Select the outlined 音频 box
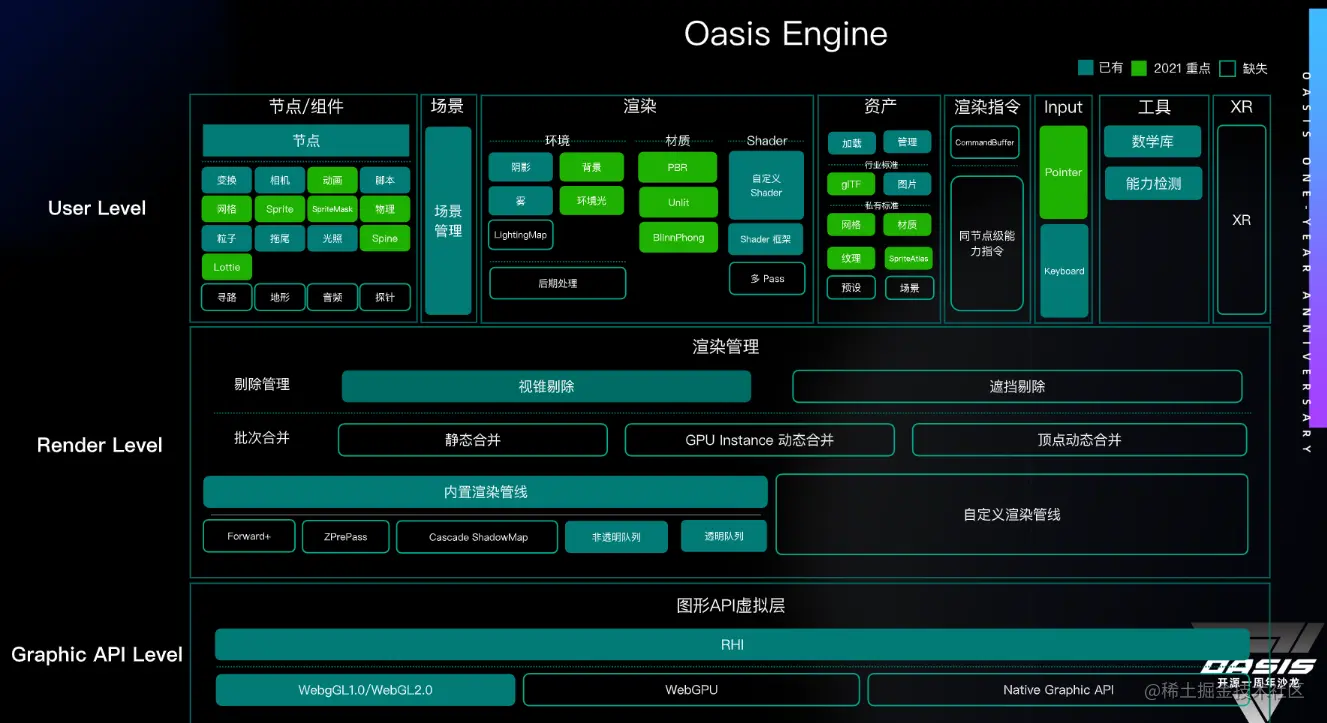 (333, 297)
